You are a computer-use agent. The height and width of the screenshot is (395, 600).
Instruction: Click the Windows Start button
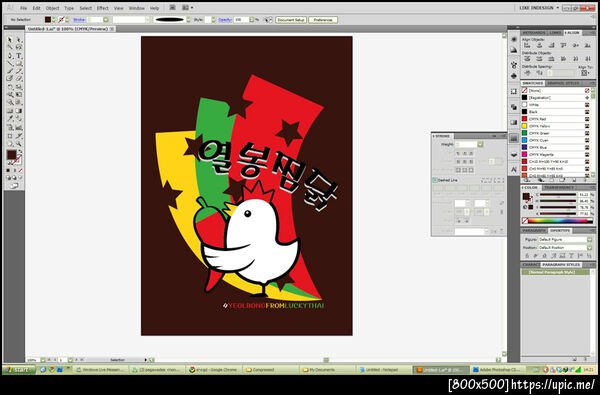[19, 370]
